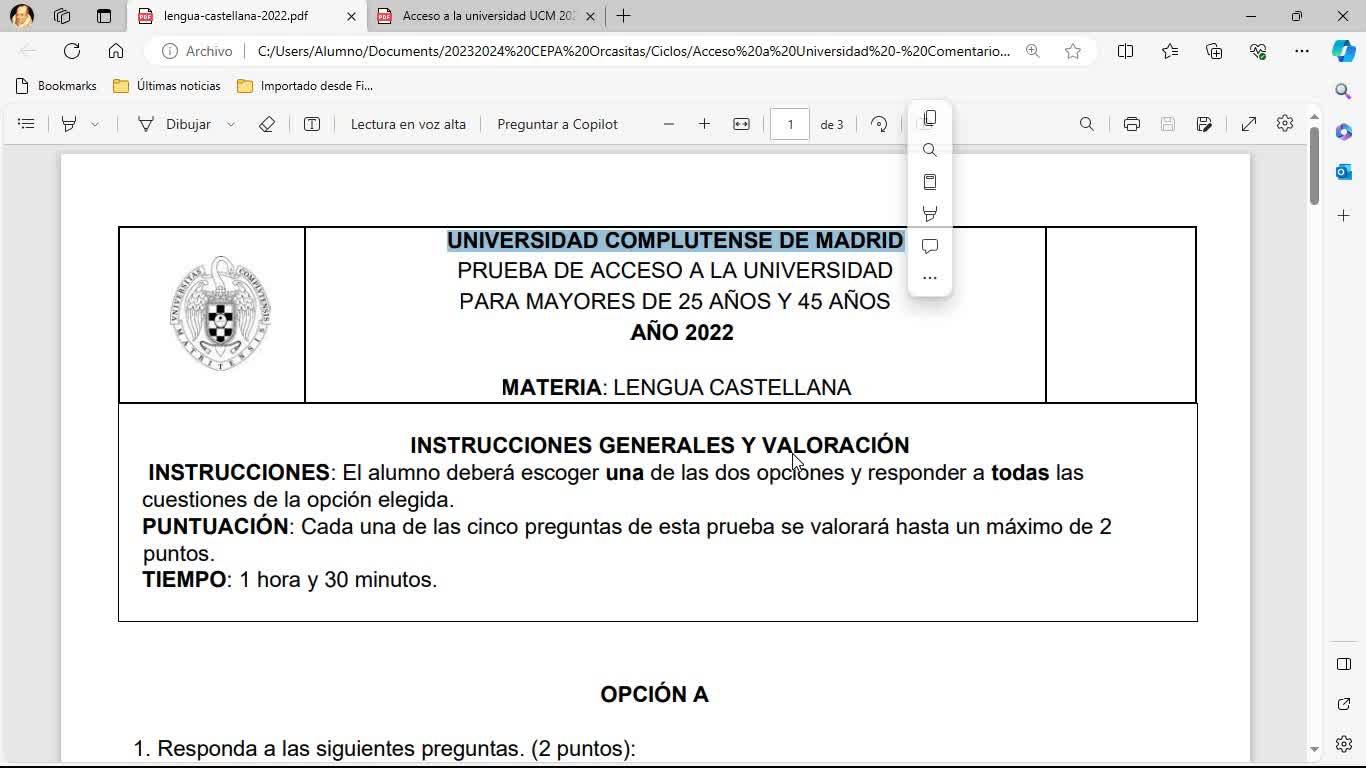Open sidebar settings gear
Screen dimensions: 1366x768
1344,744
